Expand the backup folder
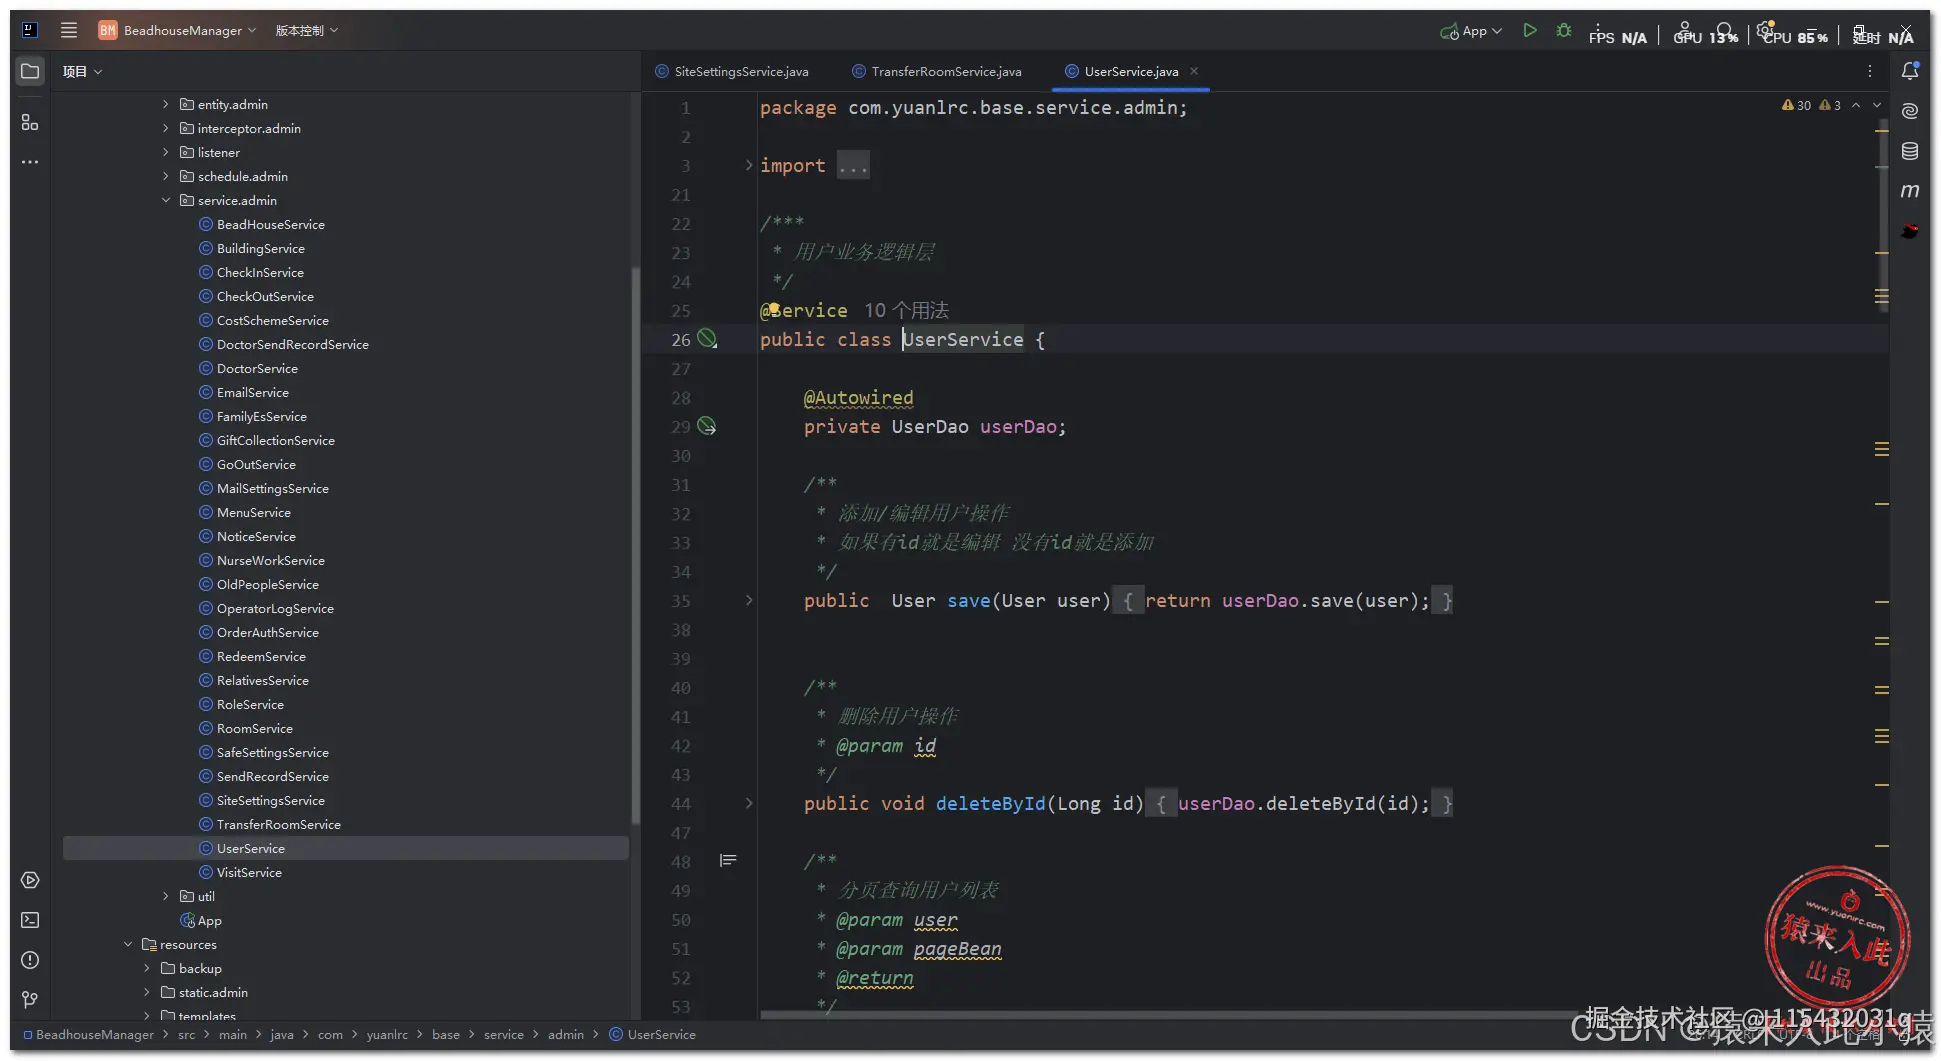This screenshot has width=1941, height=1061. (147, 968)
